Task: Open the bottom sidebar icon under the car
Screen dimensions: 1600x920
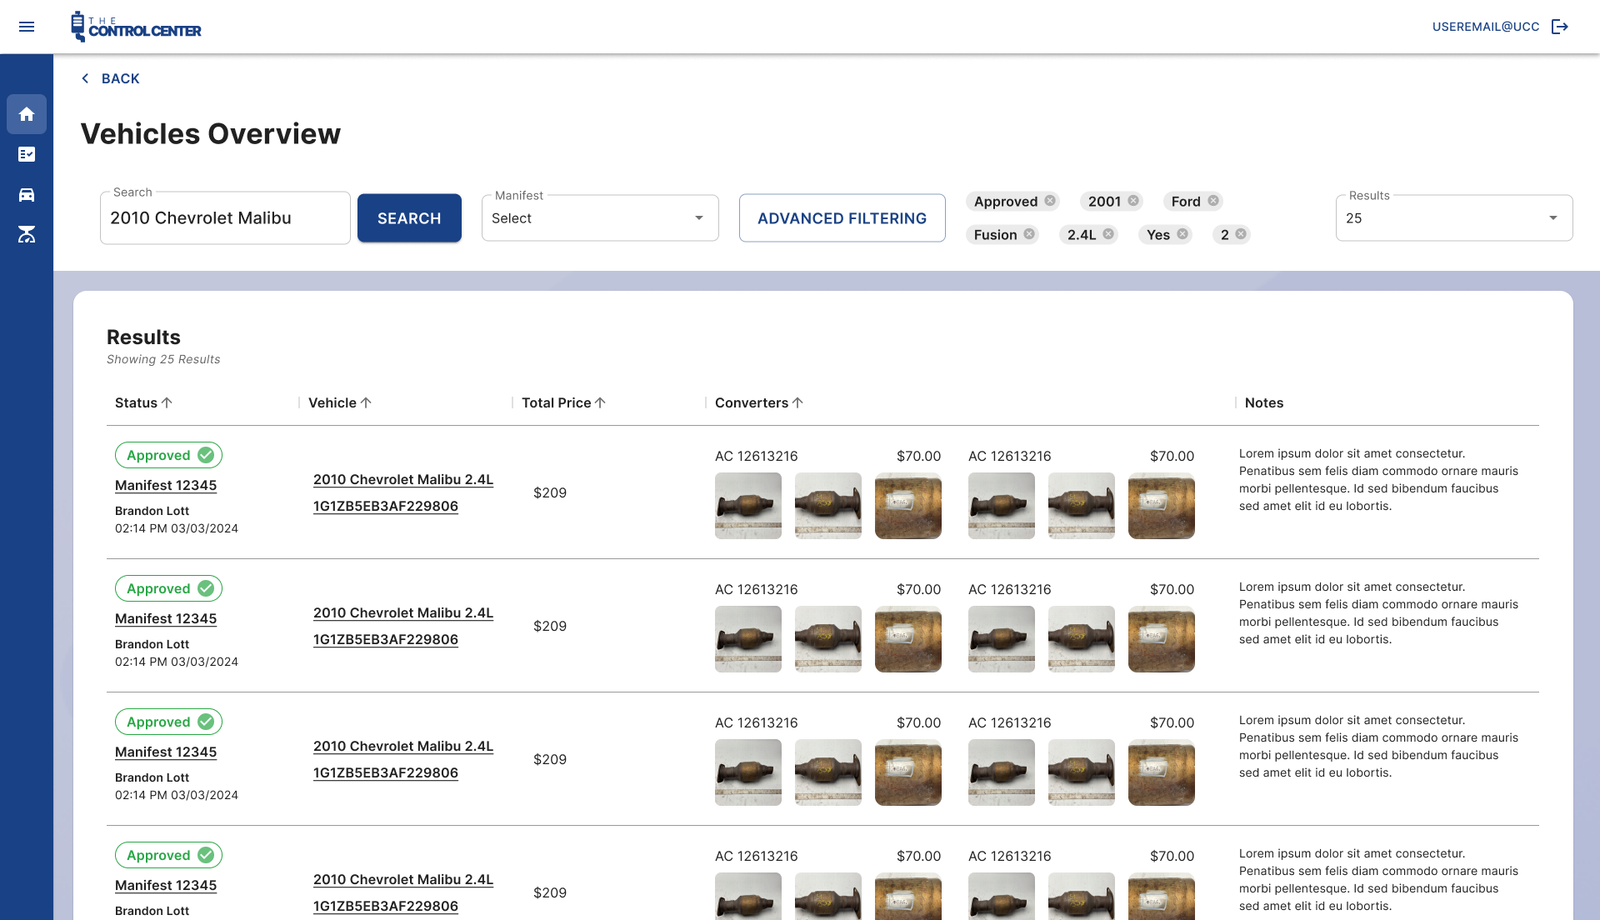Action: (x=27, y=234)
